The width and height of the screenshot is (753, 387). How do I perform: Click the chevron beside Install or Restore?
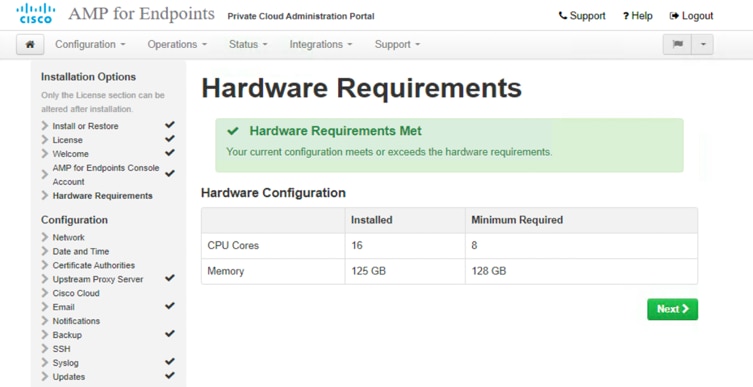[45, 126]
